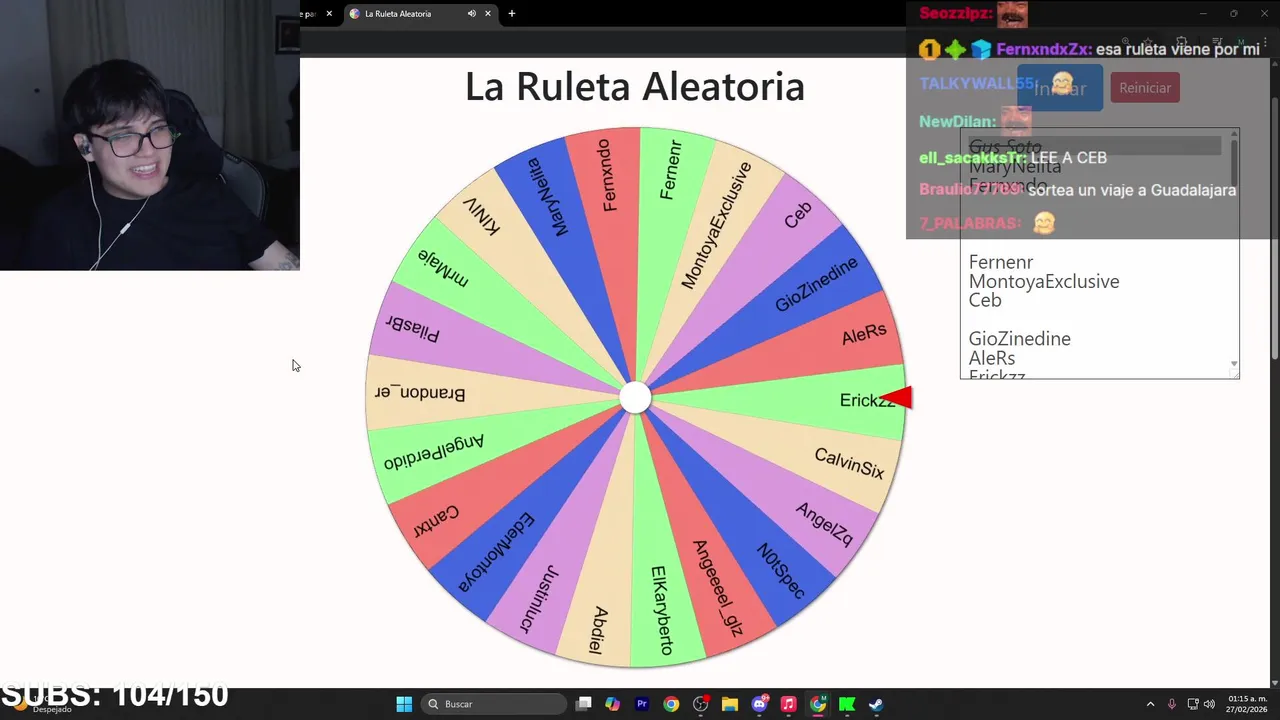
Task: Open the active Chrome profile window icon
Action: click(818, 704)
